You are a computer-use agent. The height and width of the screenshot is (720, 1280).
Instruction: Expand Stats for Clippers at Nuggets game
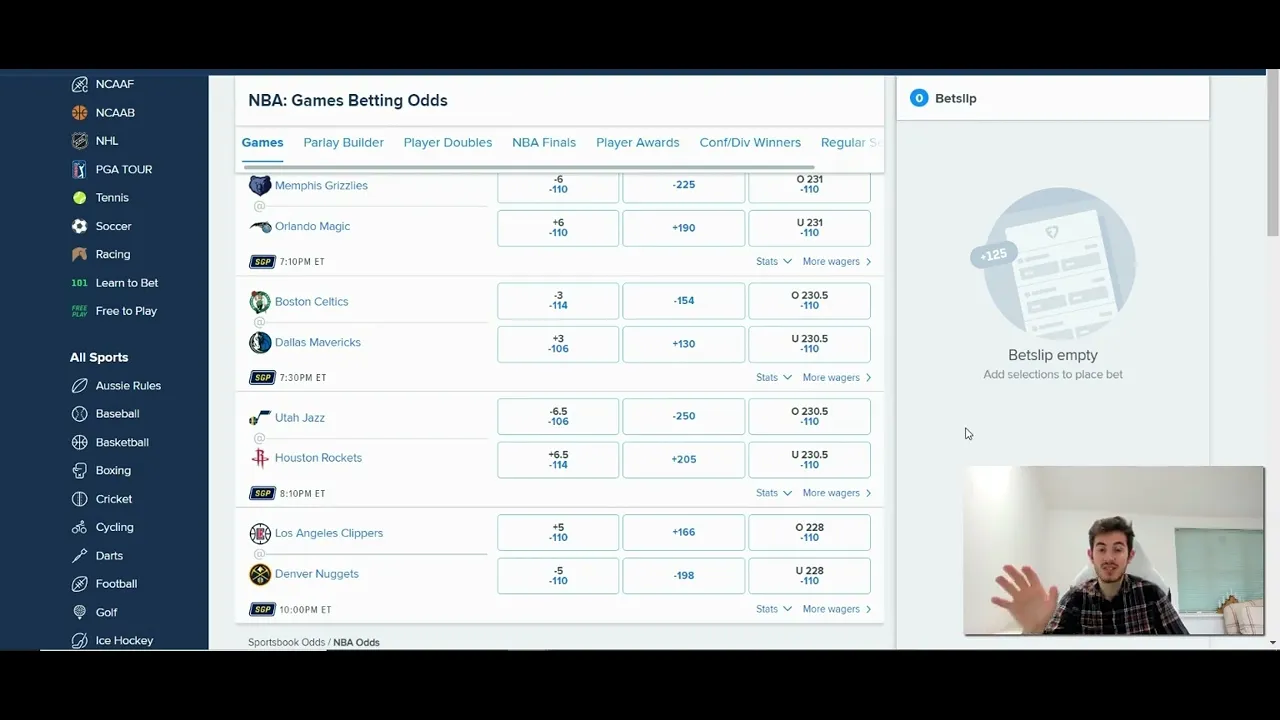[774, 609]
